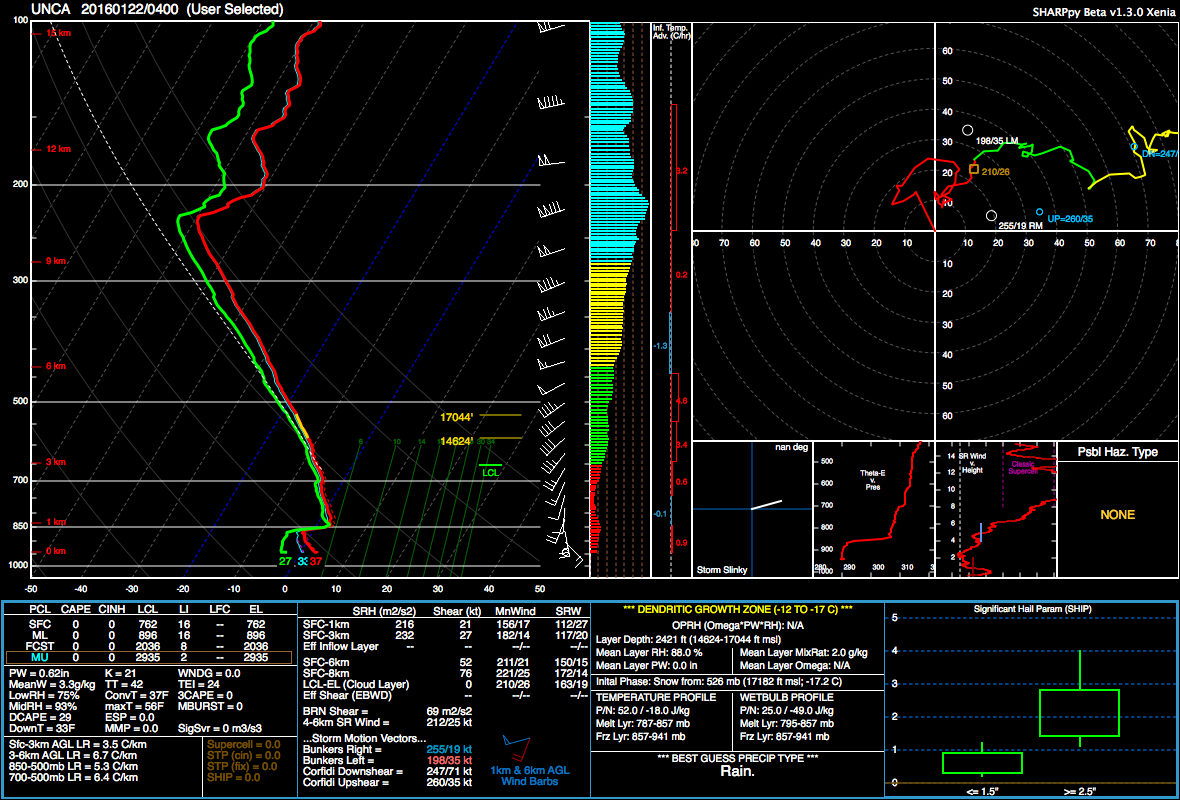The width and height of the screenshot is (1180, 800).
Task: Click the "Theta-E v. Pres" inset label
Action: coord(871,480)
